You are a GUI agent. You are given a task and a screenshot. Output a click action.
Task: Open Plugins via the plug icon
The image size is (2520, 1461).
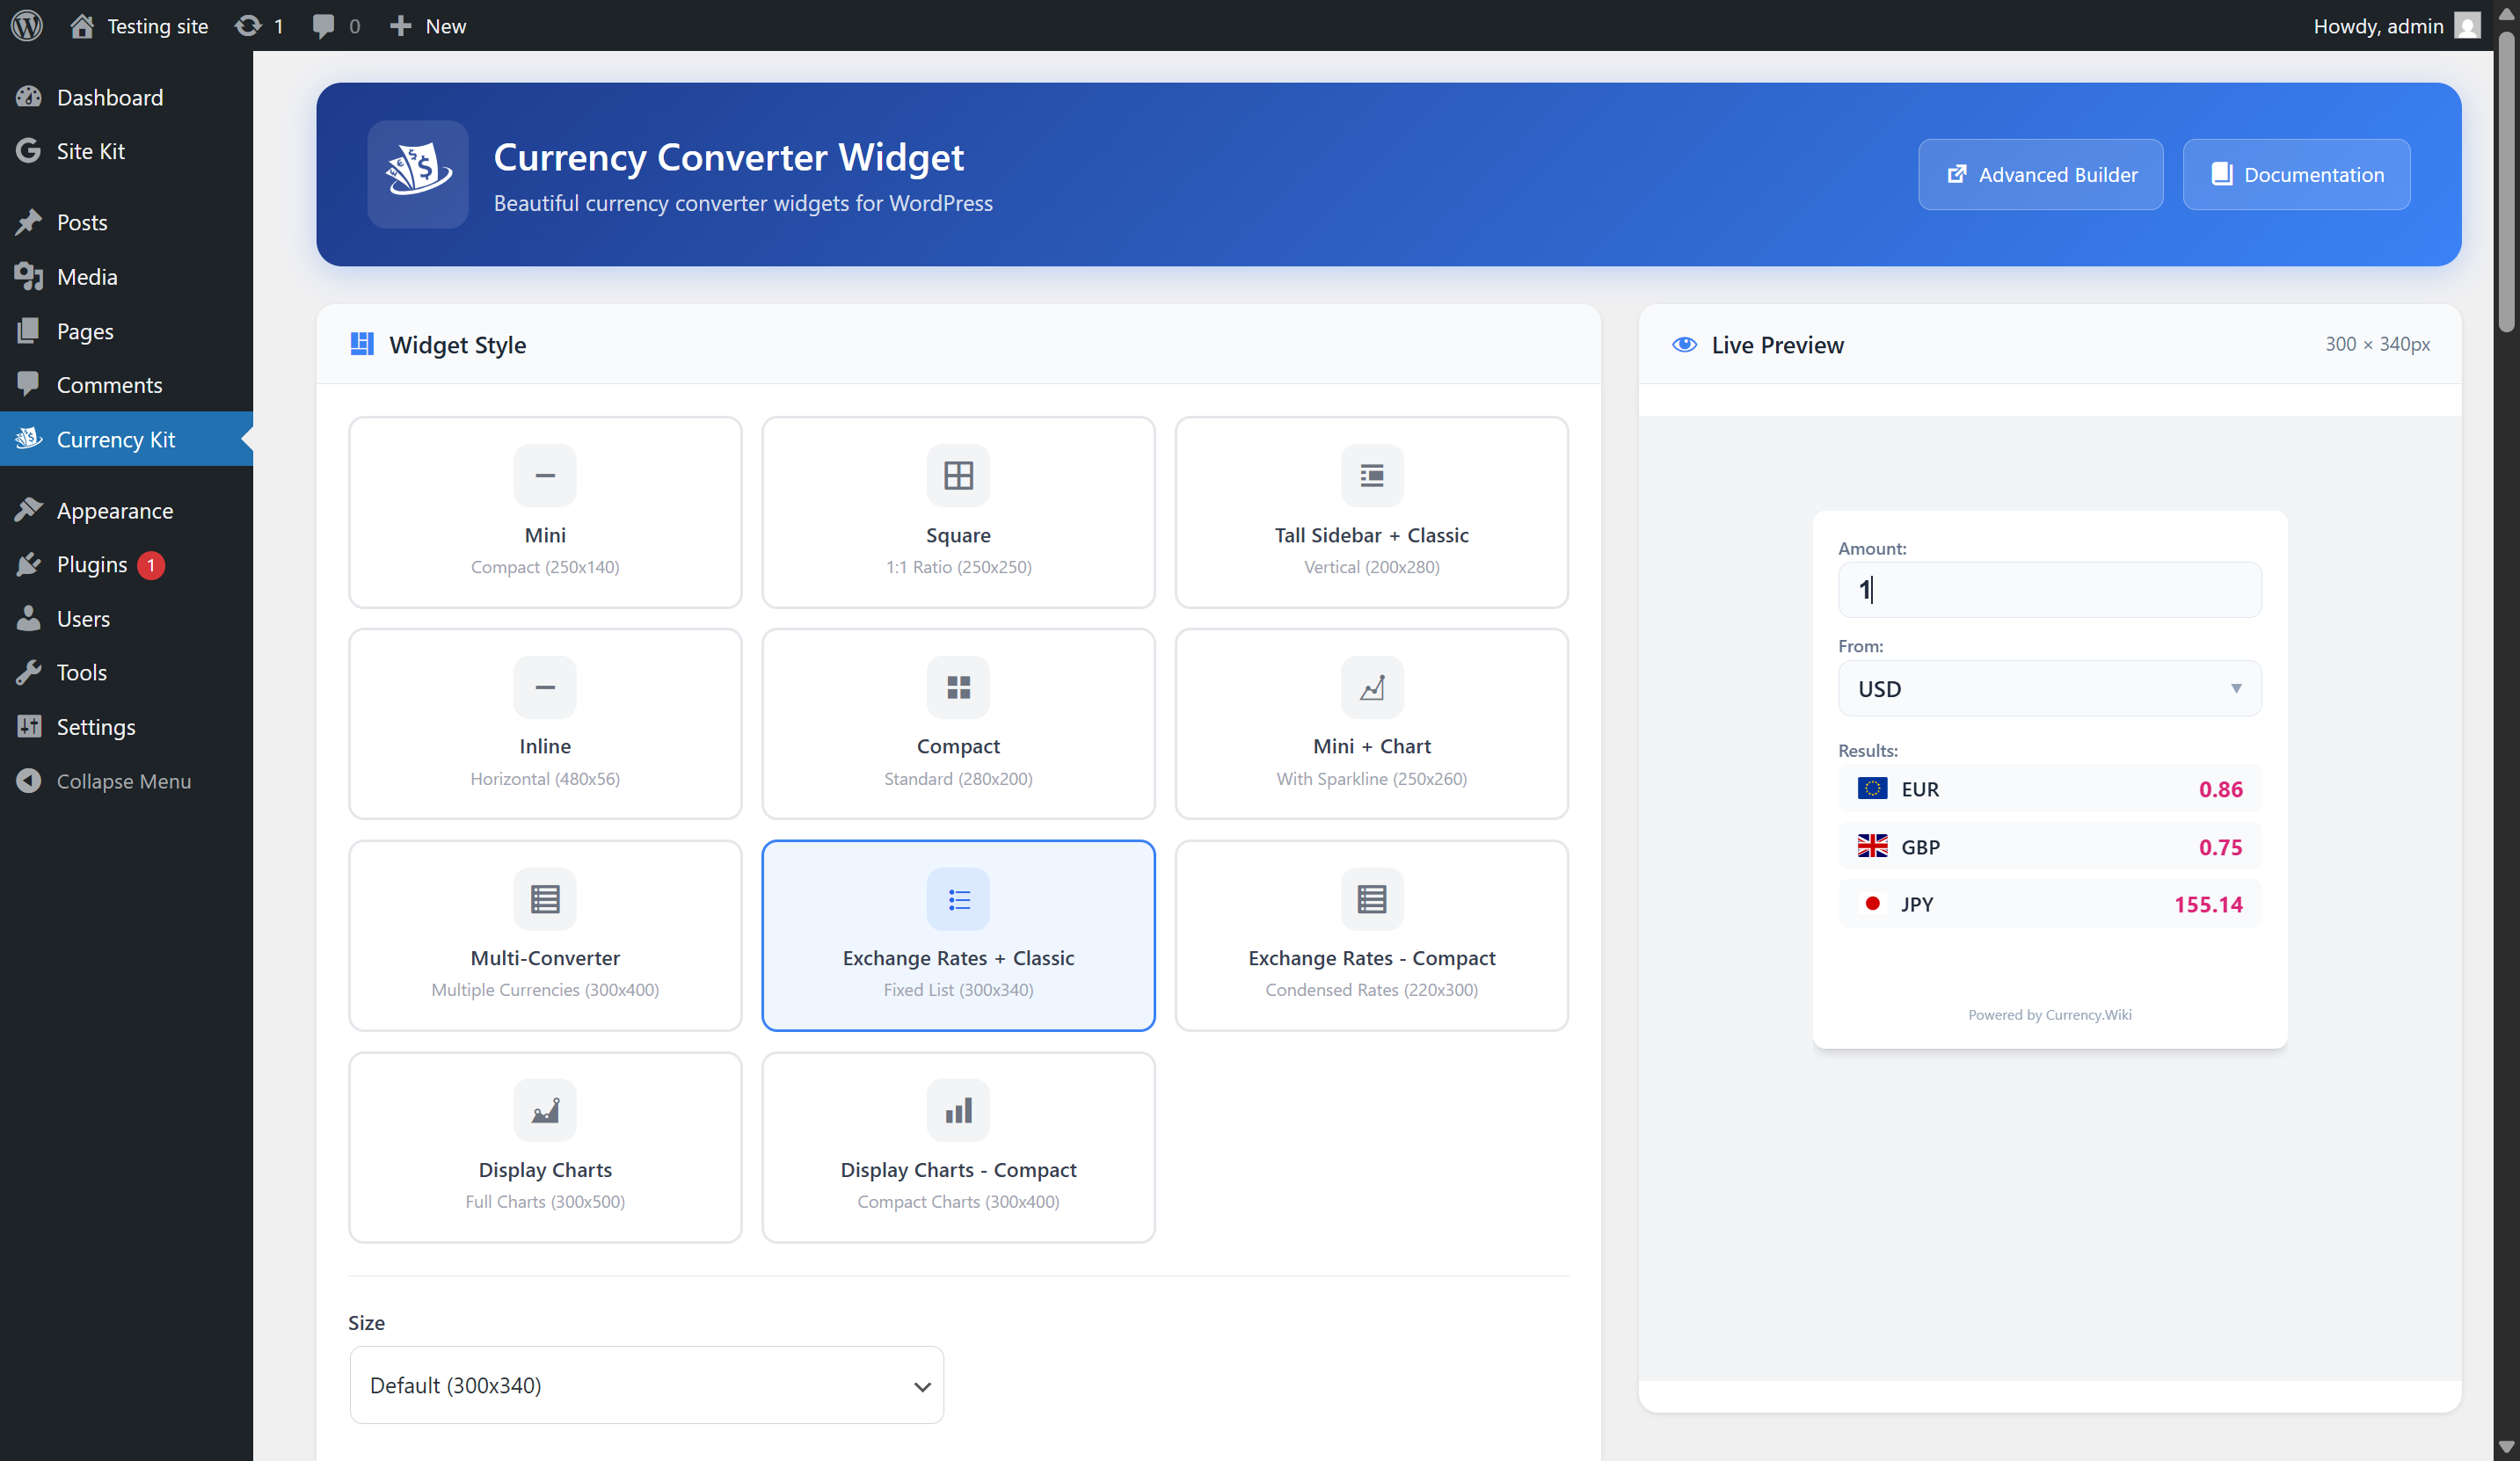pos(28,564)
